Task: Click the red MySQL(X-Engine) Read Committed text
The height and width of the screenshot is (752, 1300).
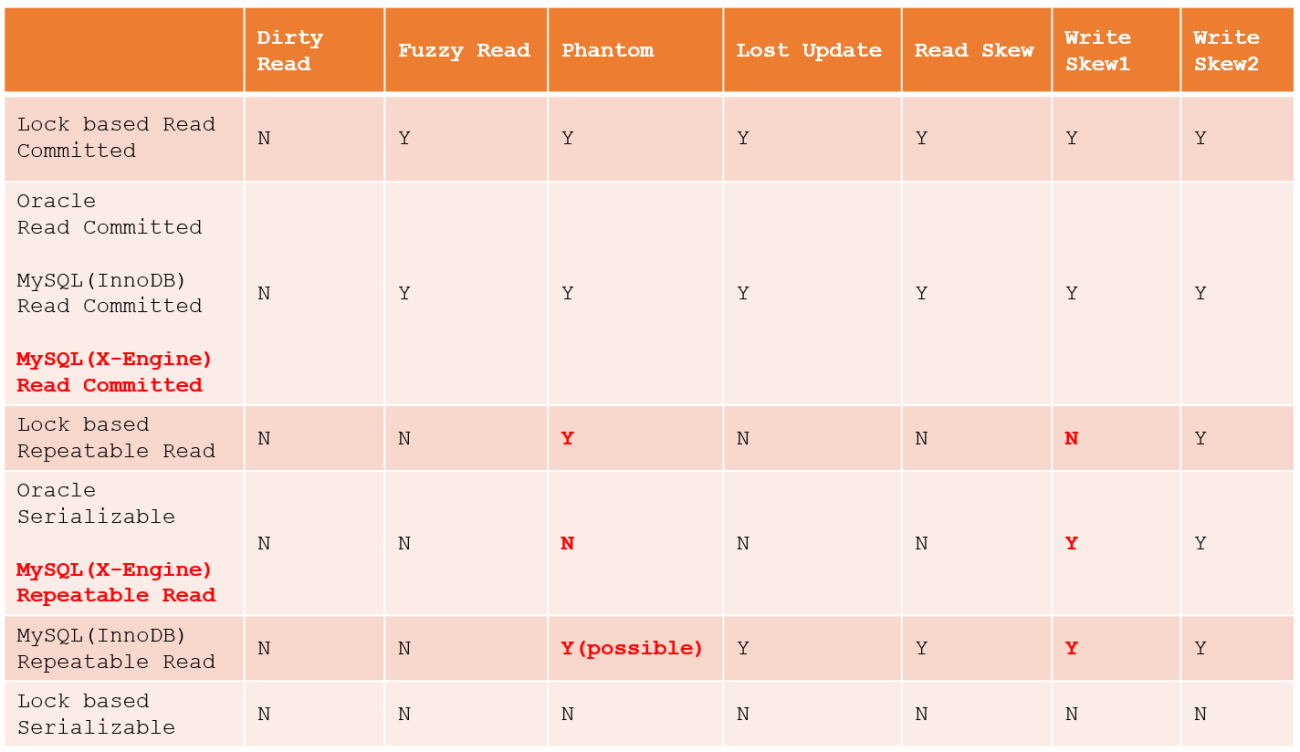Action: (114, 372)
